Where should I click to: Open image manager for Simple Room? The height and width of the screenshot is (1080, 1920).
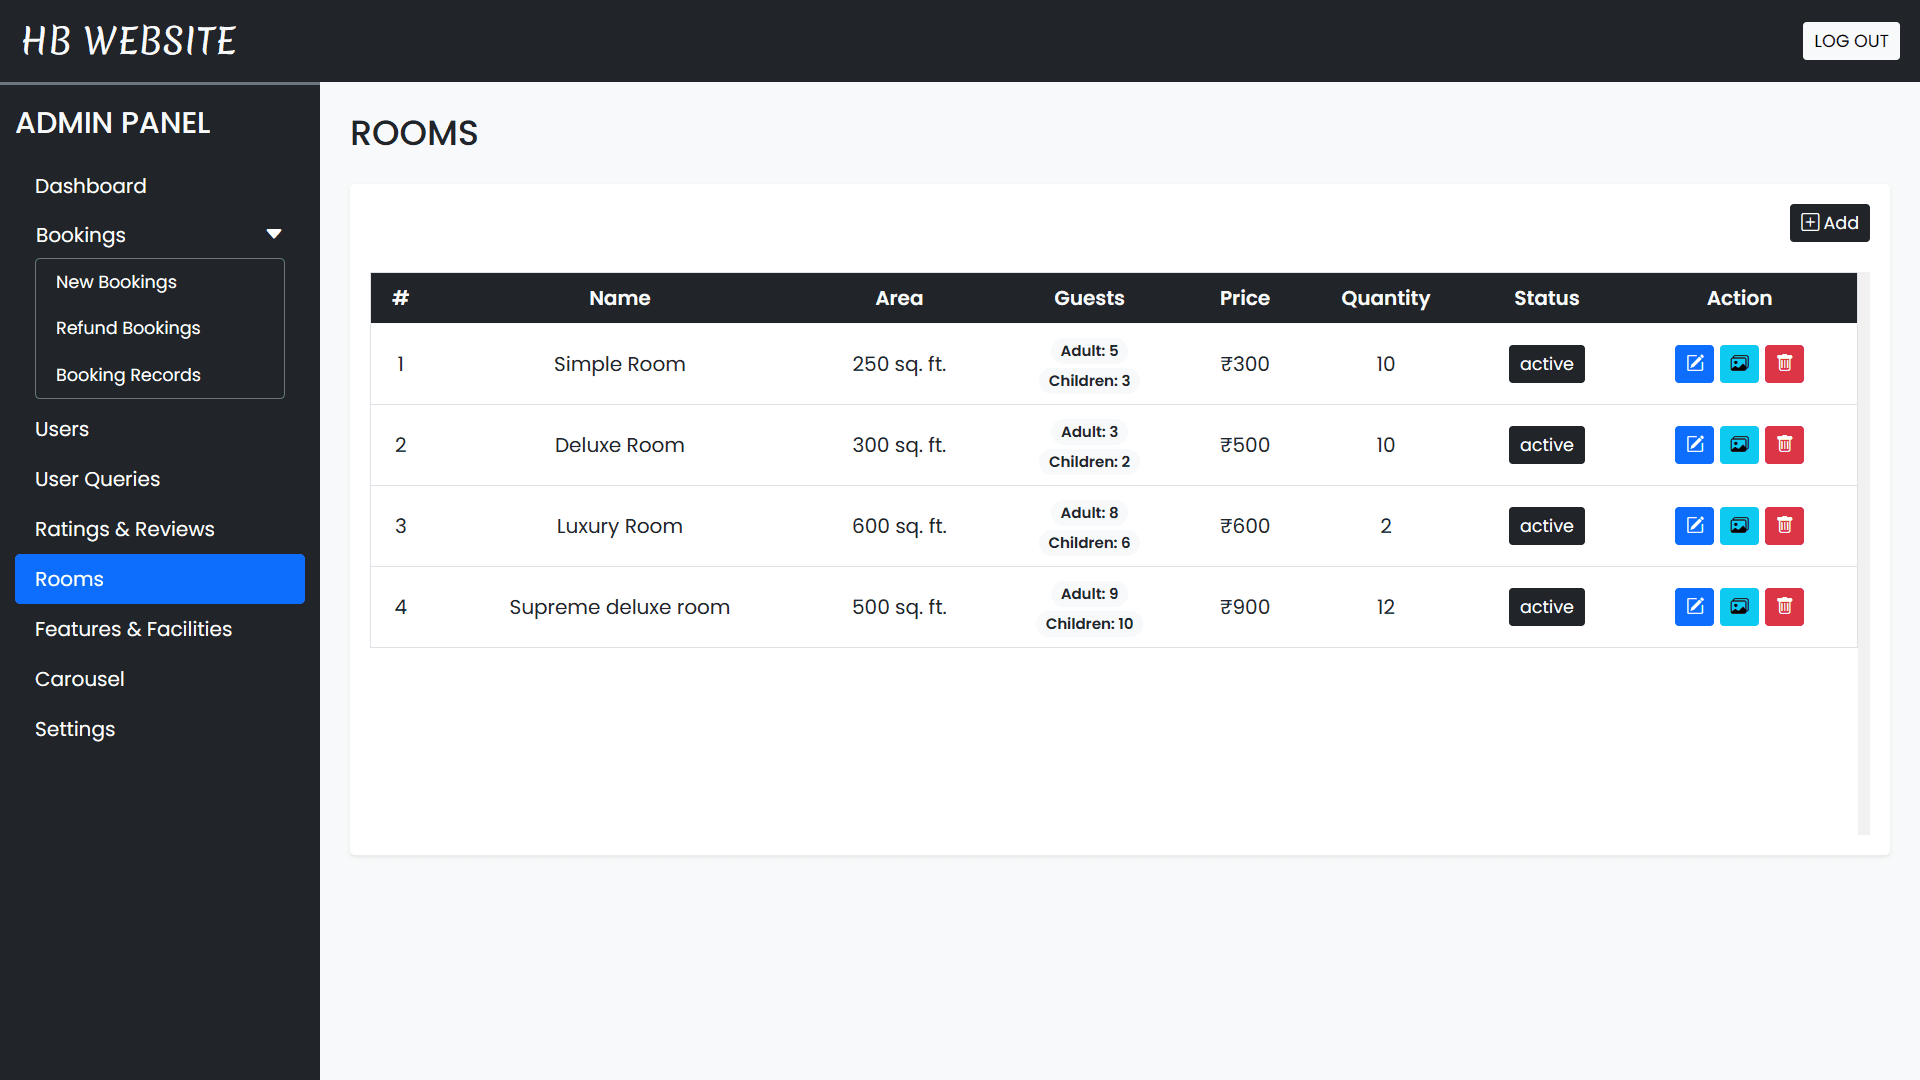[1739, 364]
